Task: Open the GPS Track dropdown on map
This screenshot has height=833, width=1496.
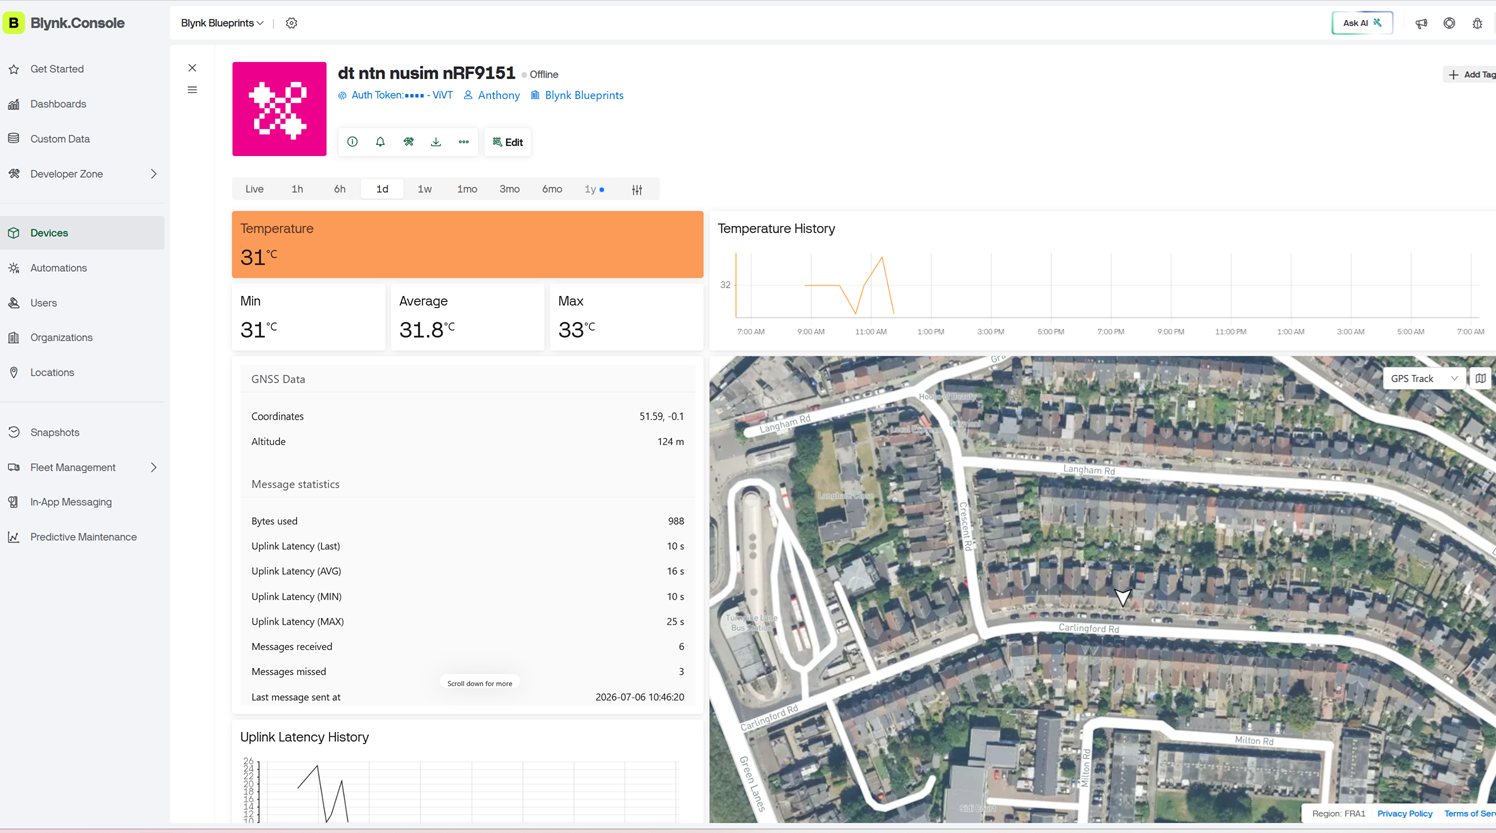Action: [x=1424, y=378]
